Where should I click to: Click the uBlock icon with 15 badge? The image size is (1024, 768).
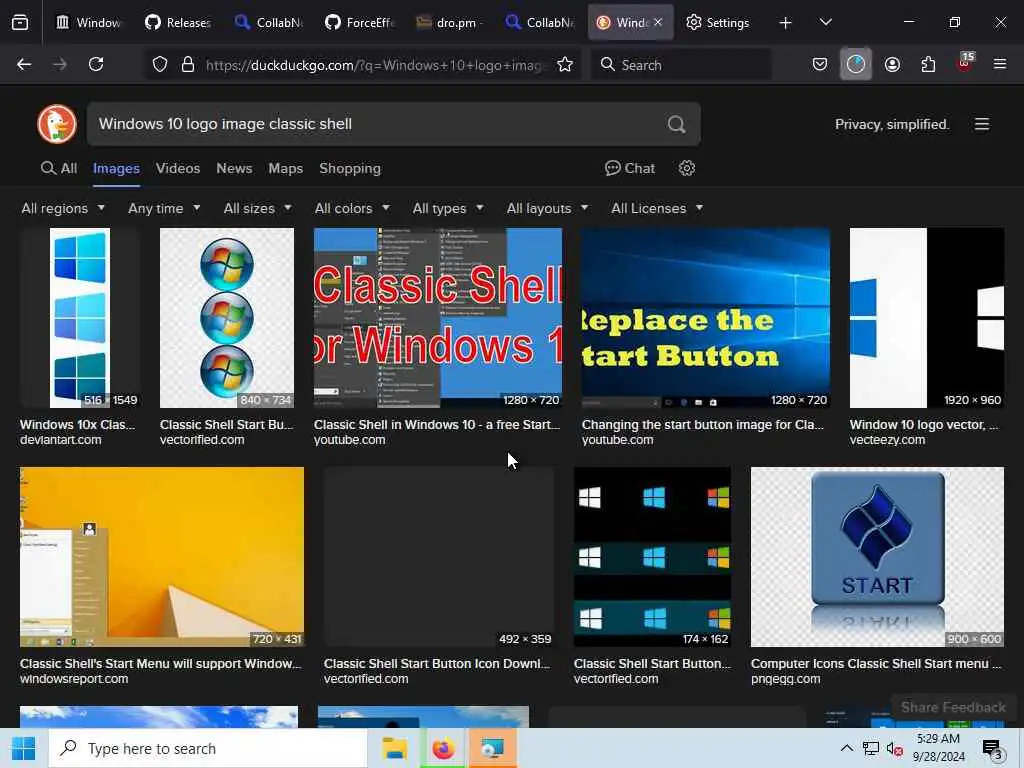(965, 63)
